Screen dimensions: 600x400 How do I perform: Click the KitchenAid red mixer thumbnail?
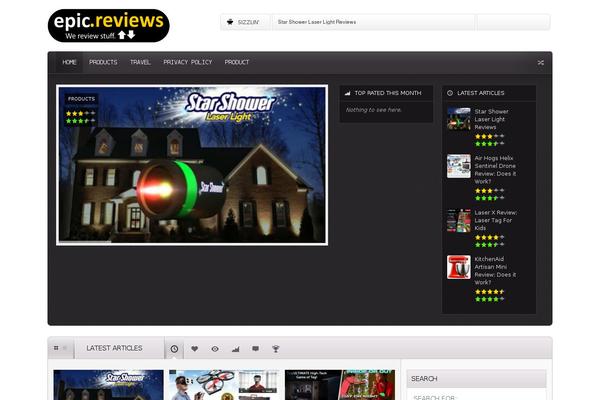[x=459, y=267]
